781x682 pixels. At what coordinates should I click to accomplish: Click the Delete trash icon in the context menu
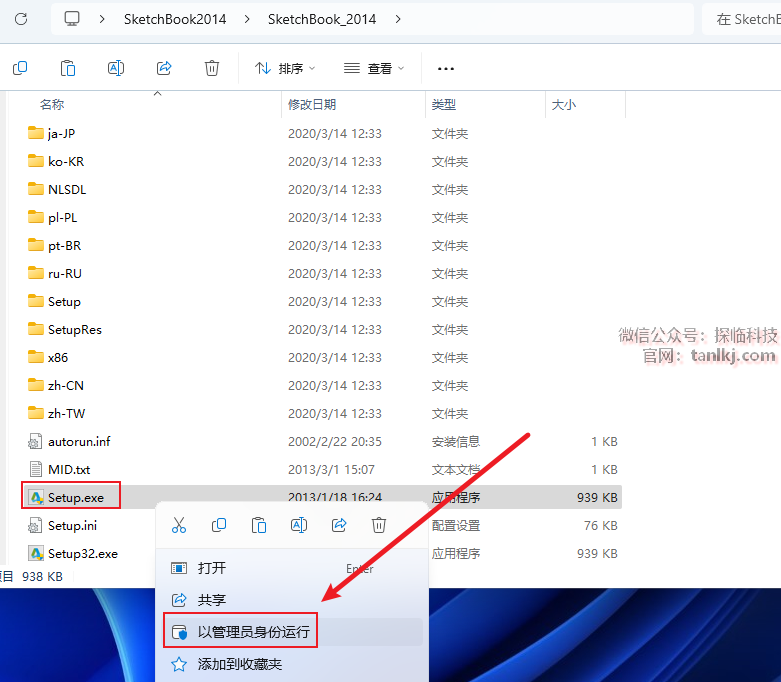click(x=379, y=525)
